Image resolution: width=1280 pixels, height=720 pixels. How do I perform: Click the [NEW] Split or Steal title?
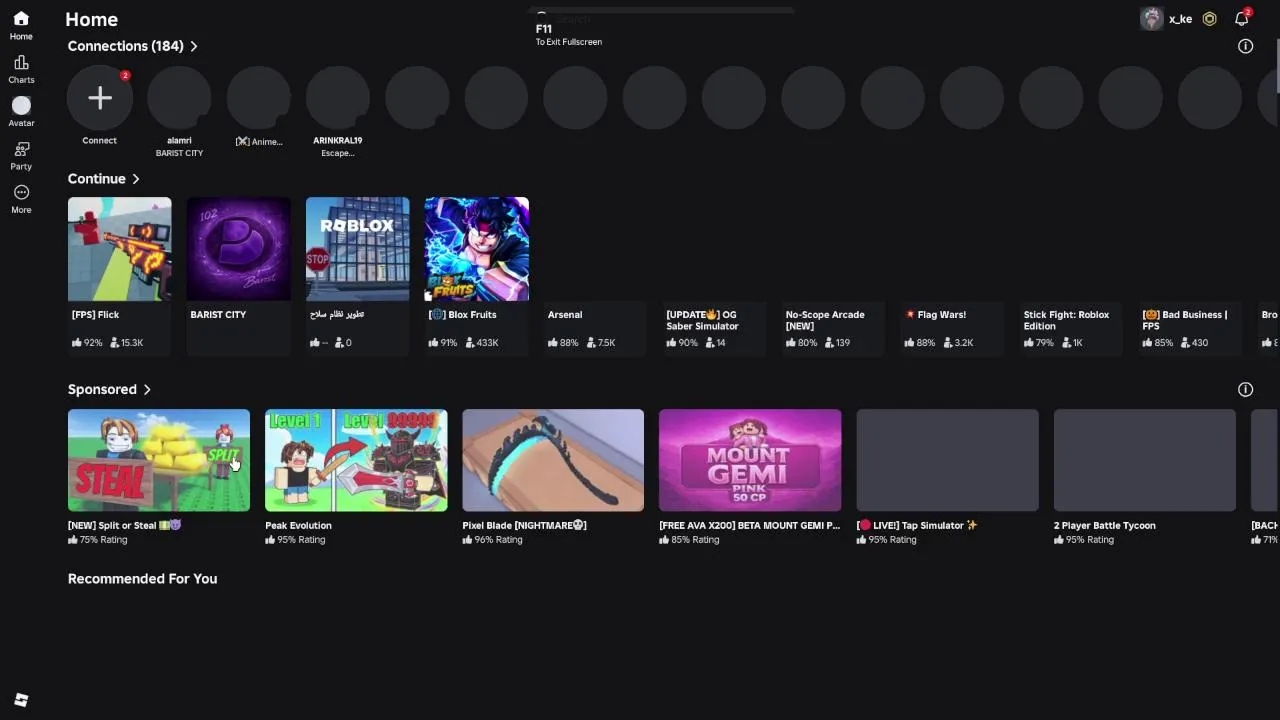click(x=124, y=526)
